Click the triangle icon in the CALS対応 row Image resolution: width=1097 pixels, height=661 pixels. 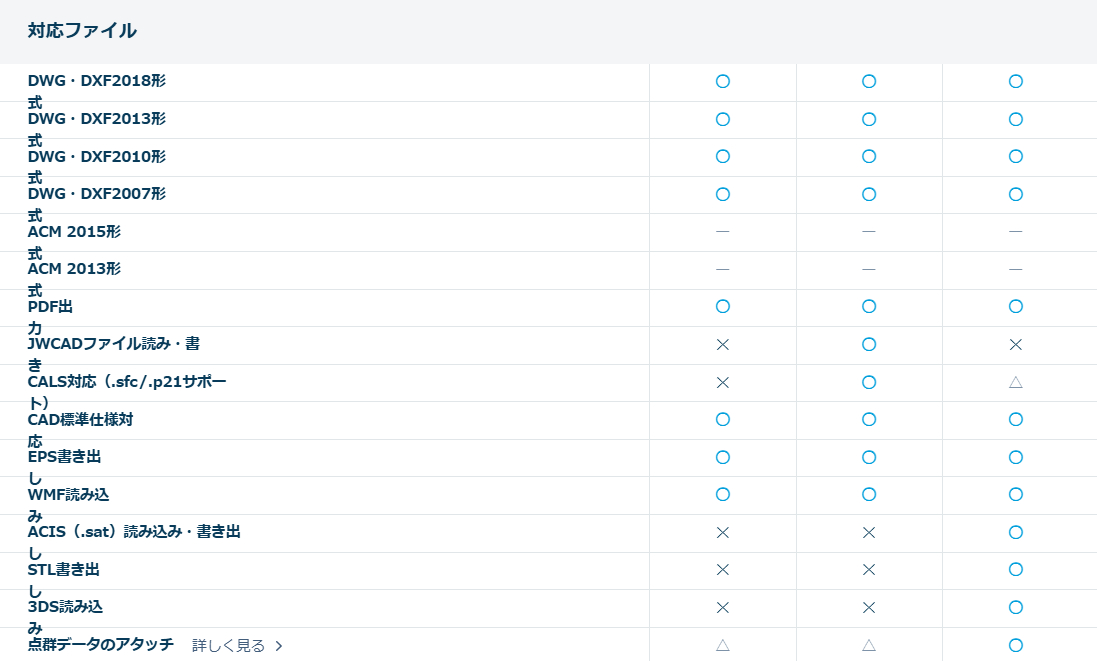pyautogui.click(x=1015, y=382)
